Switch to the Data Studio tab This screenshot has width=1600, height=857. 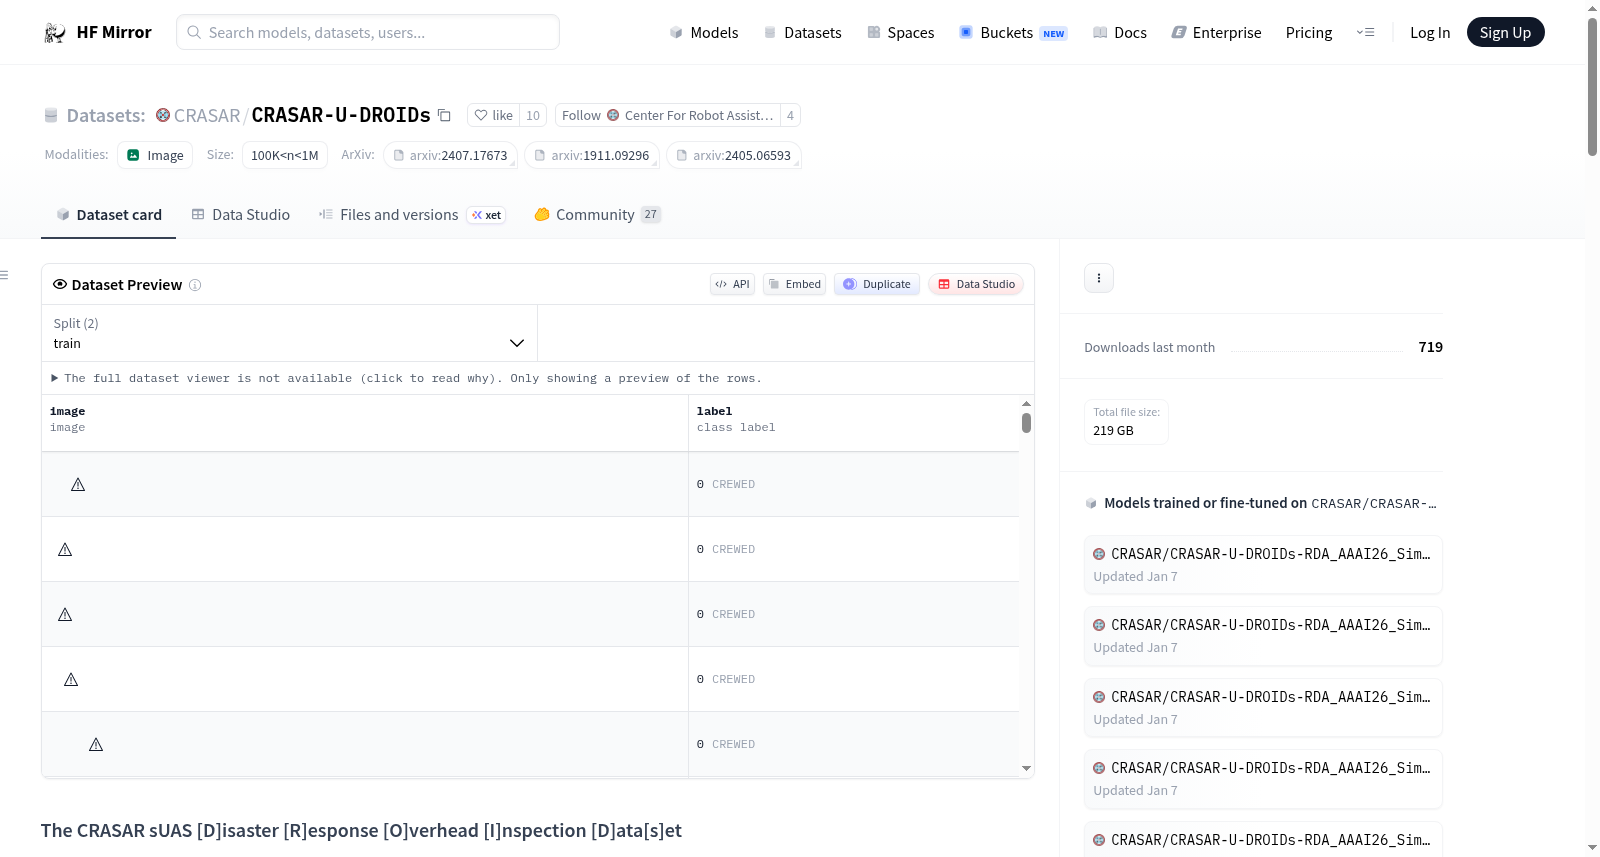[x=241, y=215]
